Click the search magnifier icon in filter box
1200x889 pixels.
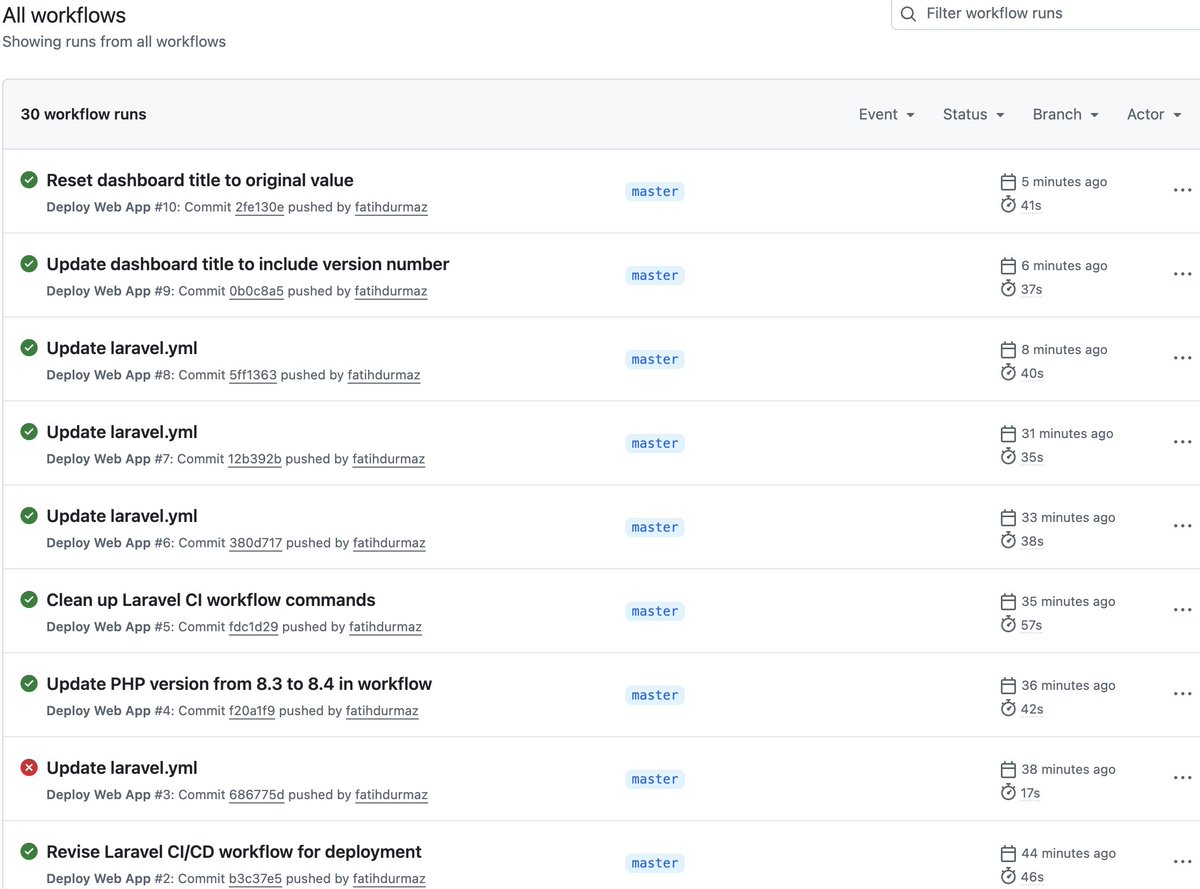(908, 14)
